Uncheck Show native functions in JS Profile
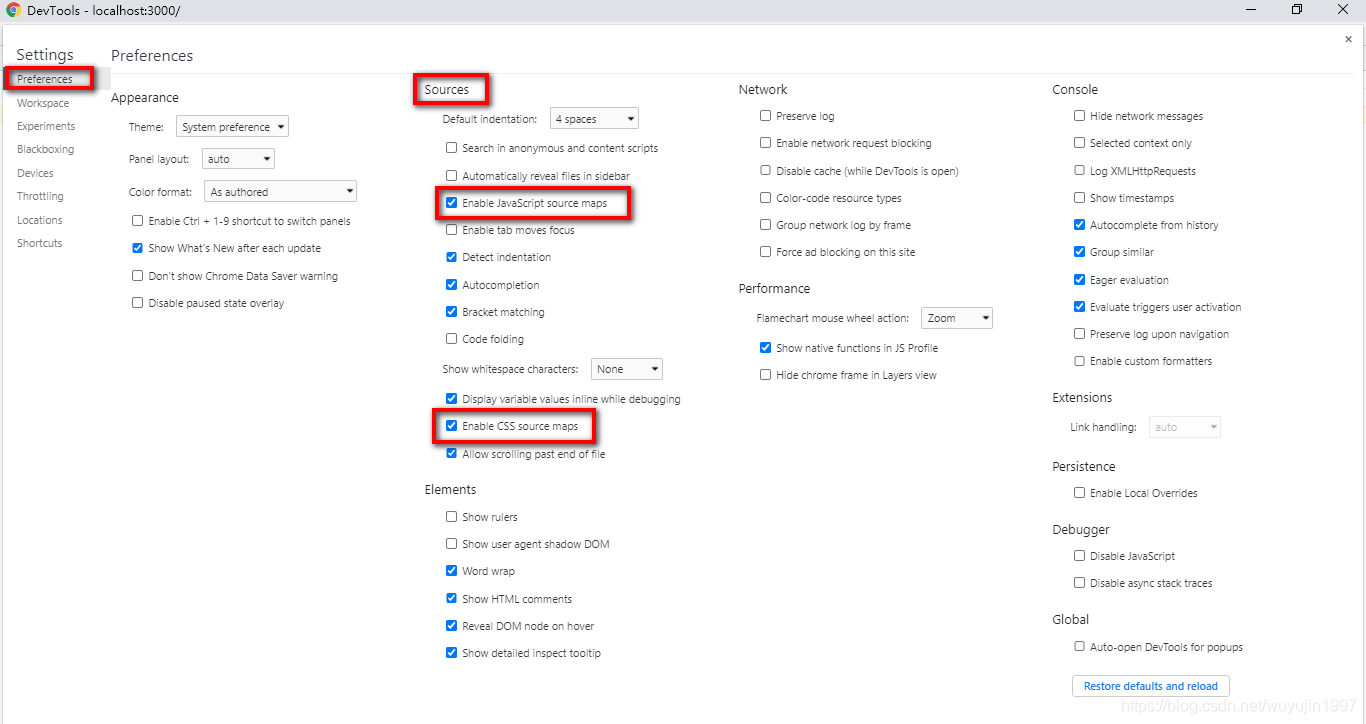This screenshot has height=724, width=1366. click(x=765, y=348)
